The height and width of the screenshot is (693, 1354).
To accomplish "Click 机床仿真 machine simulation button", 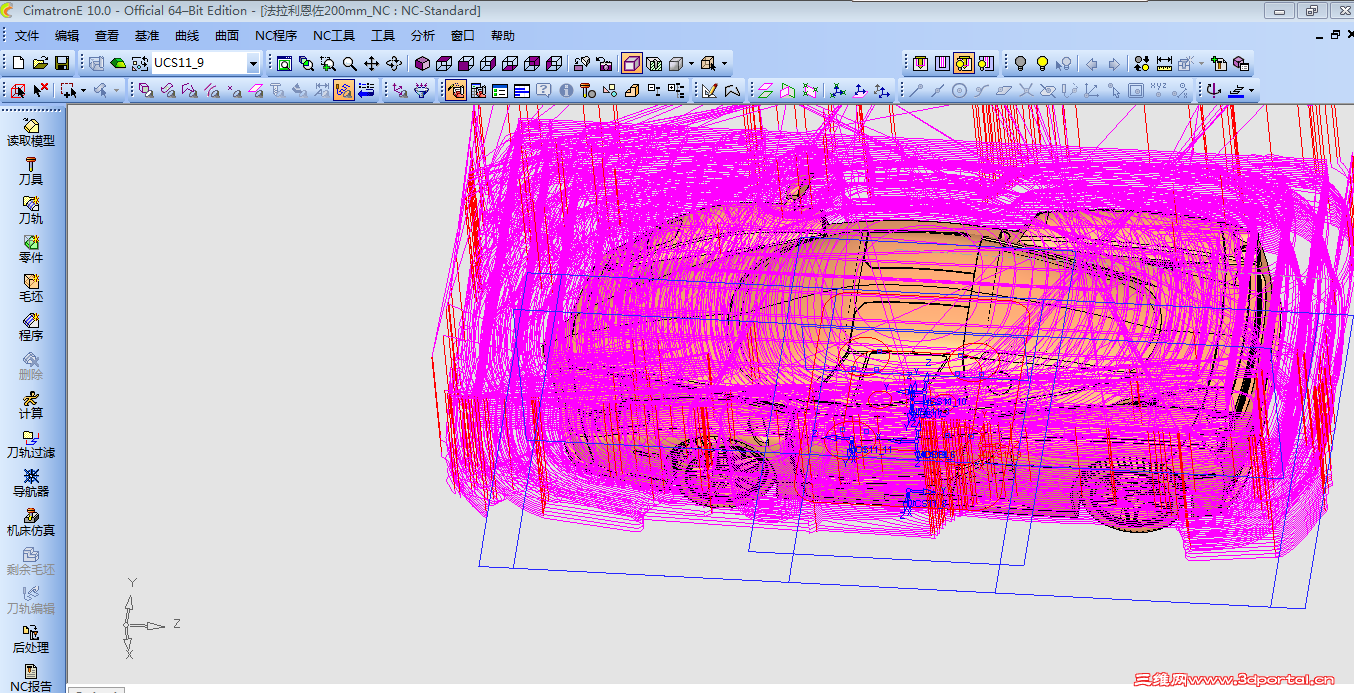I will 31,522.
